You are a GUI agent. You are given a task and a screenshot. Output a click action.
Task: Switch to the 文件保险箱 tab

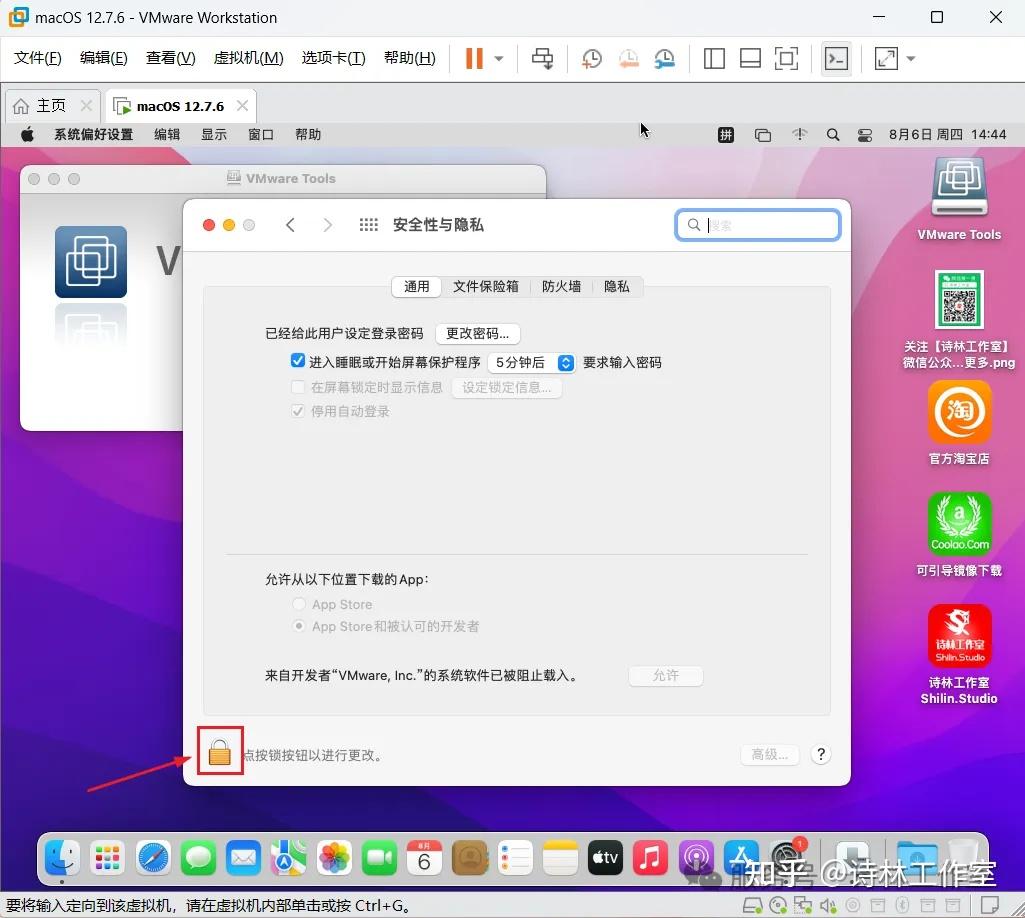[x=486, y=286]
